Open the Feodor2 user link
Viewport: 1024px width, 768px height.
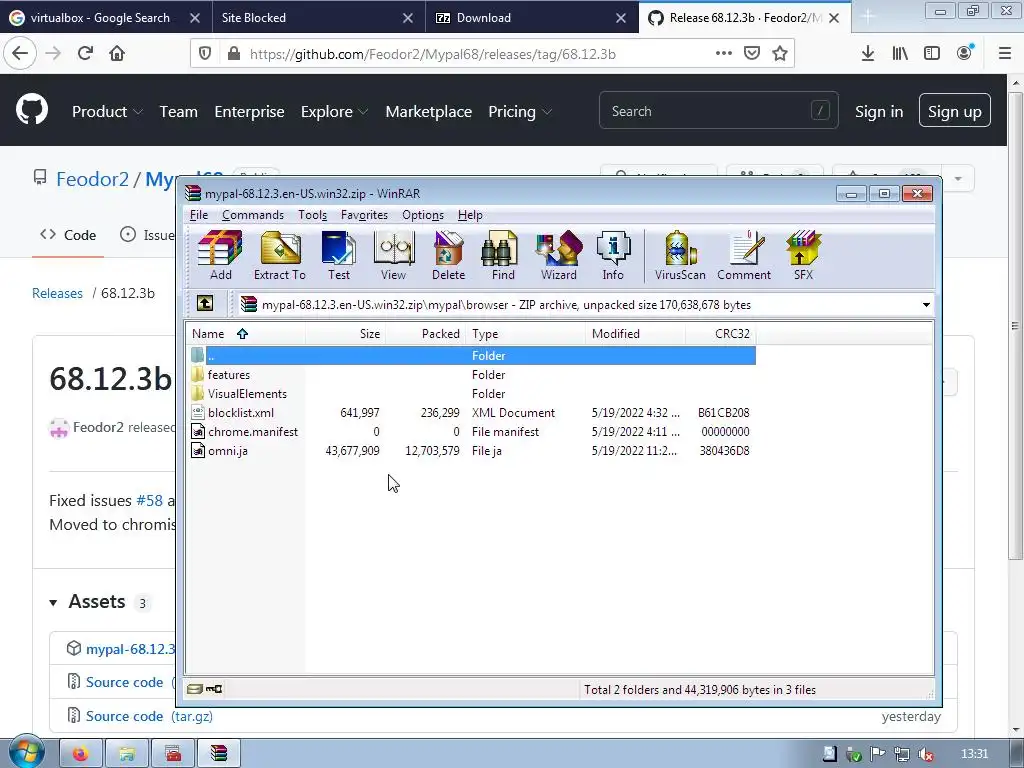[x=92, y=179]
